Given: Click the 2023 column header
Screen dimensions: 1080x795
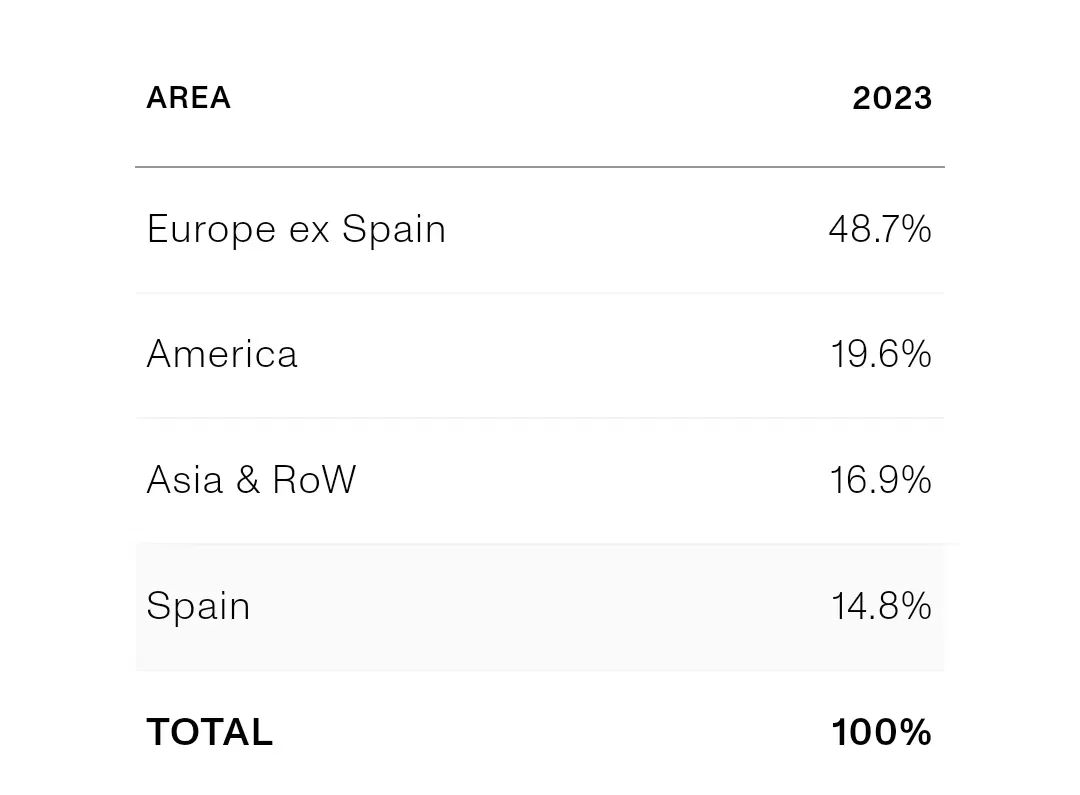Looking at the screenshot, I should 892,98.
